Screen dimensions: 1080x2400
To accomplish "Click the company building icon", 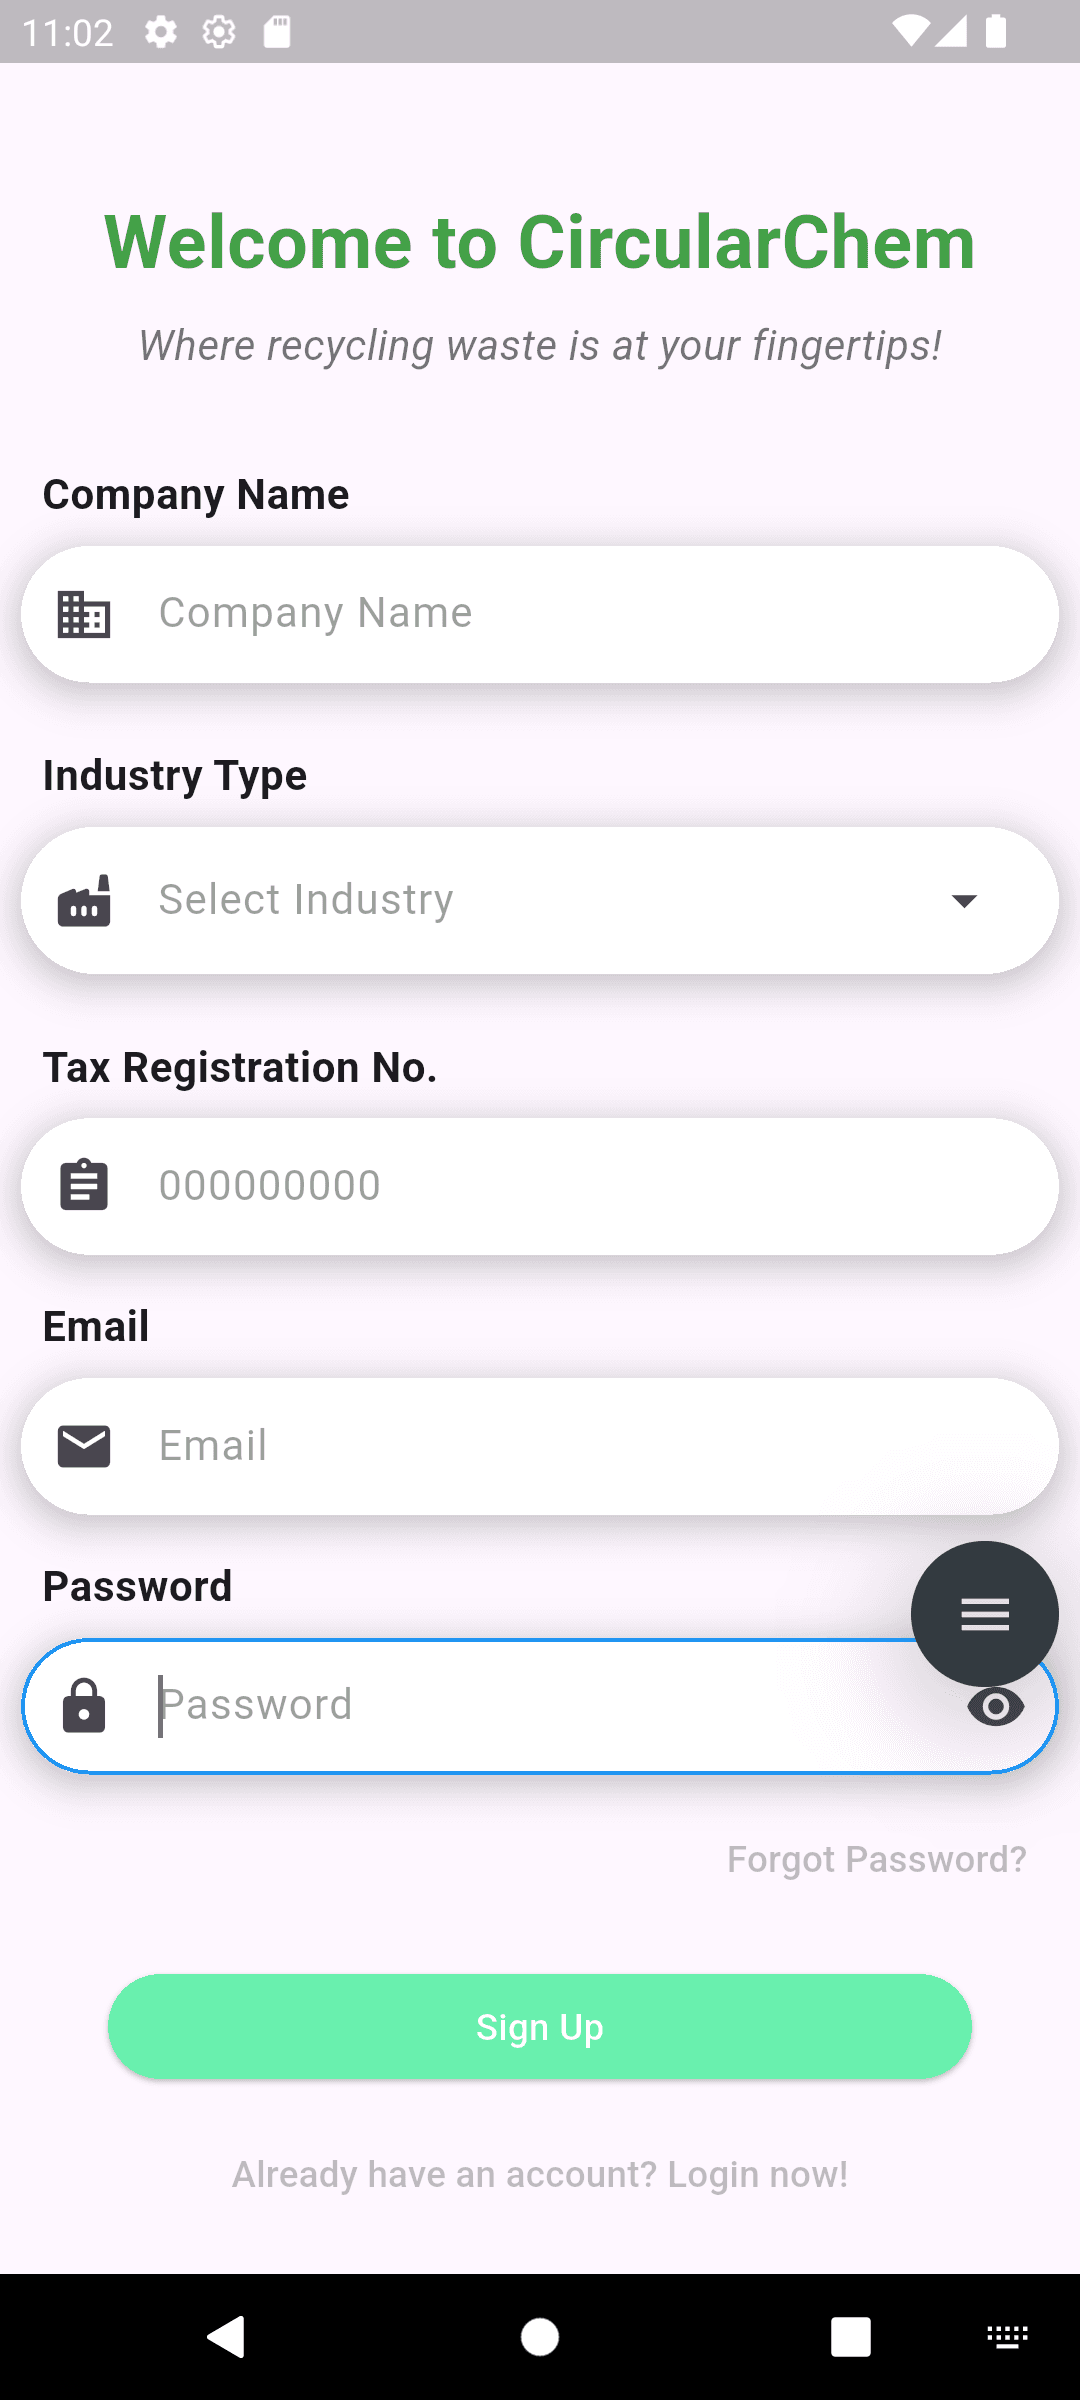I will pos(84,614).
